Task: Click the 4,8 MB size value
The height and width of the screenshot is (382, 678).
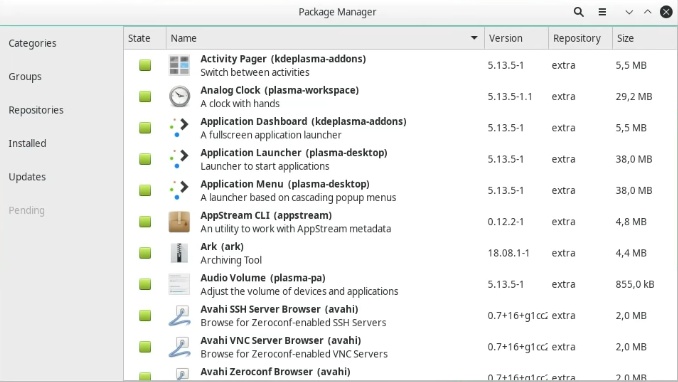Action: [x=631, y=221]
